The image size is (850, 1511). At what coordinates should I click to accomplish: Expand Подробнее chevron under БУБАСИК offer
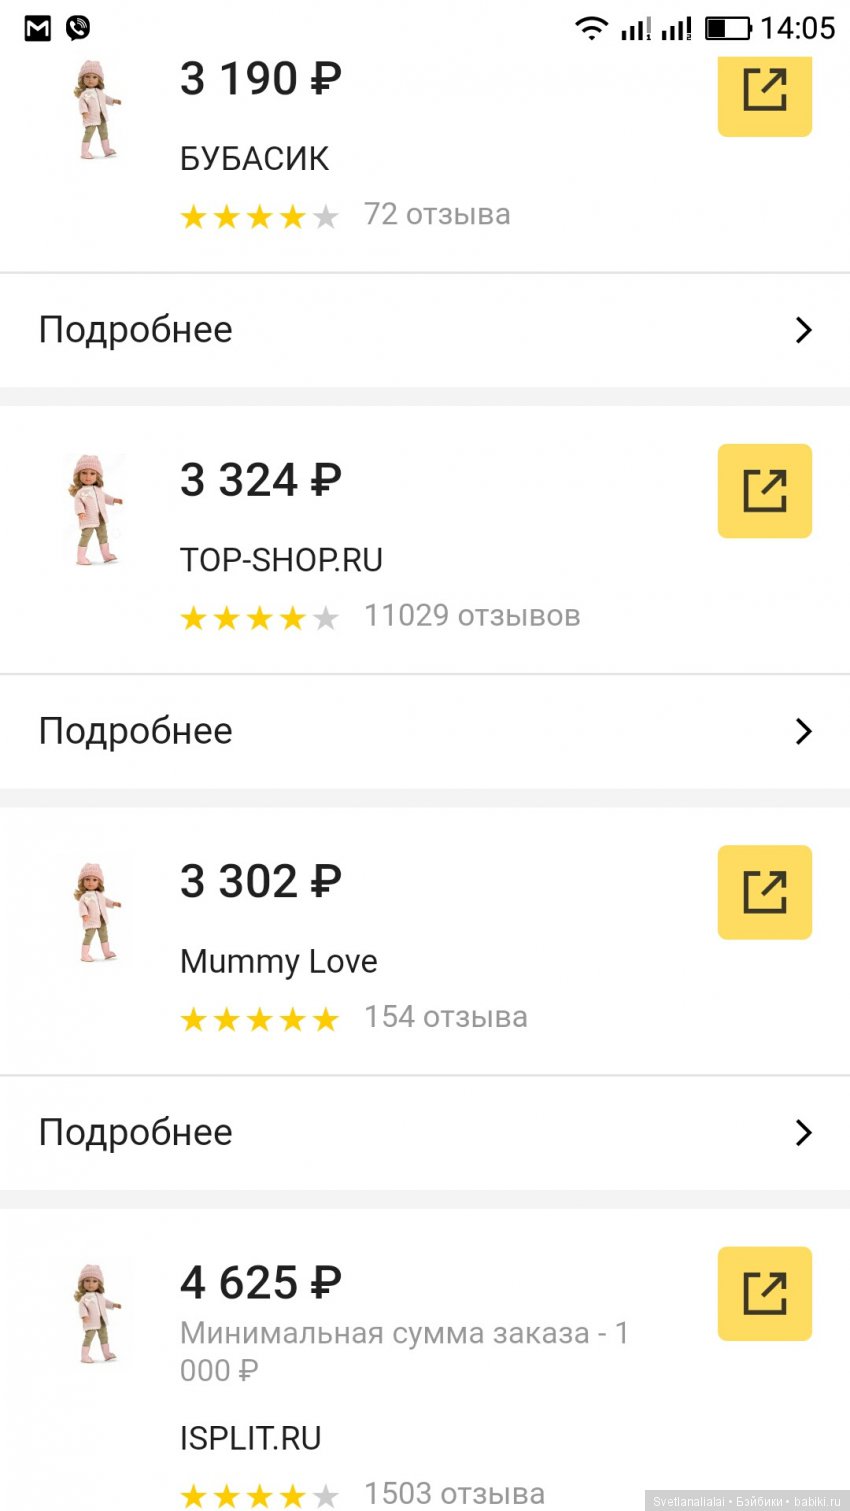click(803, 330)
